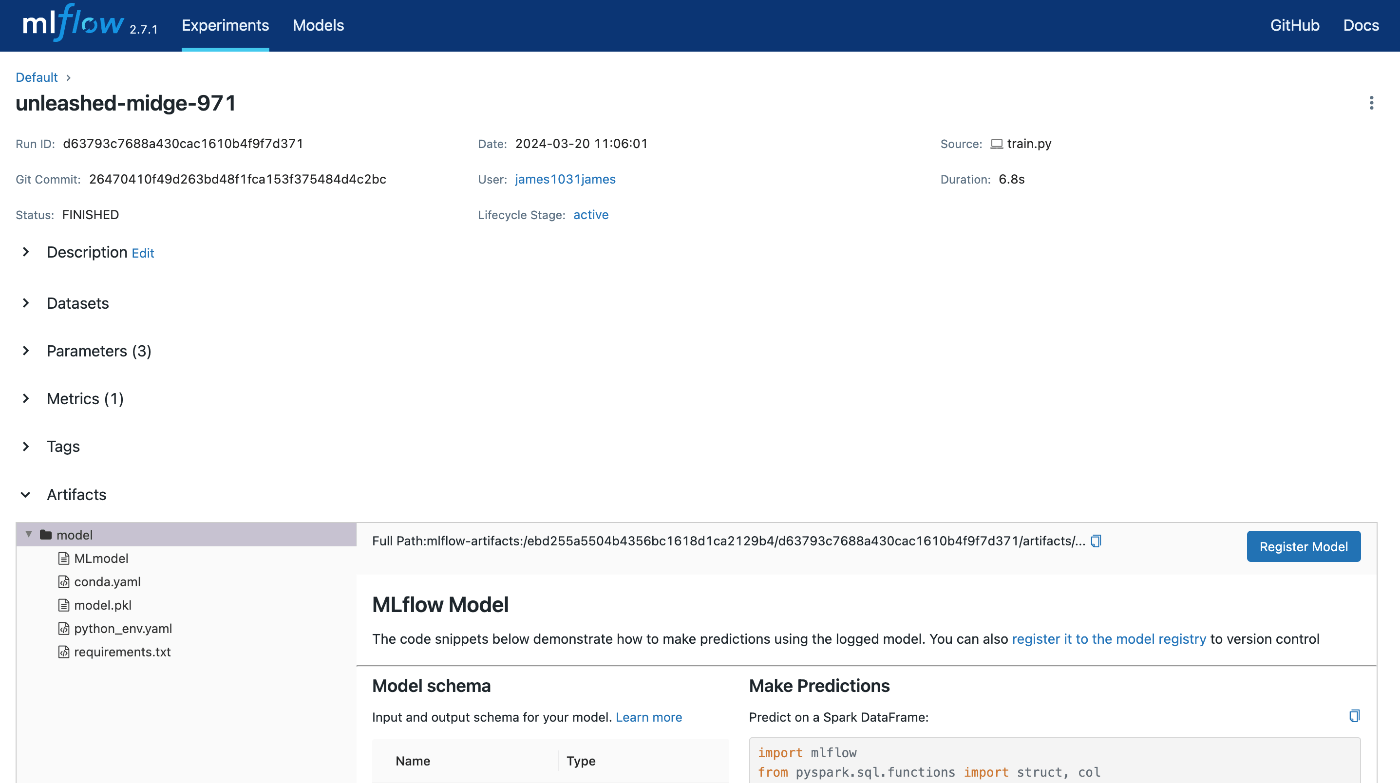The image size is (1400, 783).
Task: Expand the Description section
Action: coord(26,252)
